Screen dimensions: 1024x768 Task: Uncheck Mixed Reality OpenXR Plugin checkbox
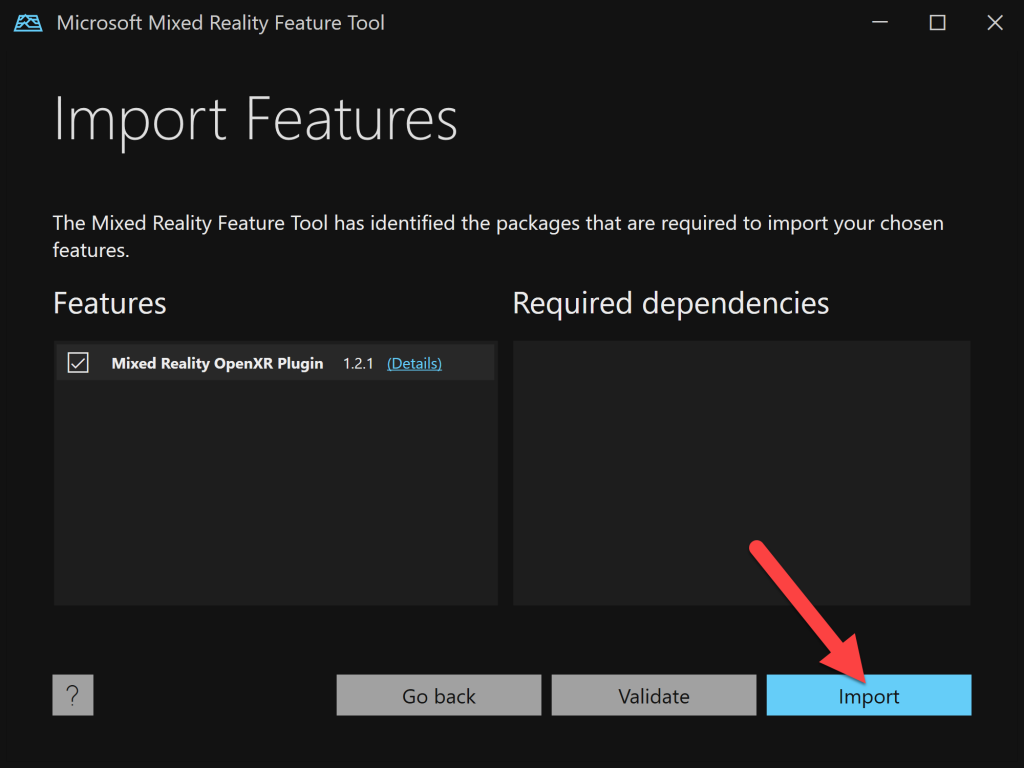coord(78,362)
